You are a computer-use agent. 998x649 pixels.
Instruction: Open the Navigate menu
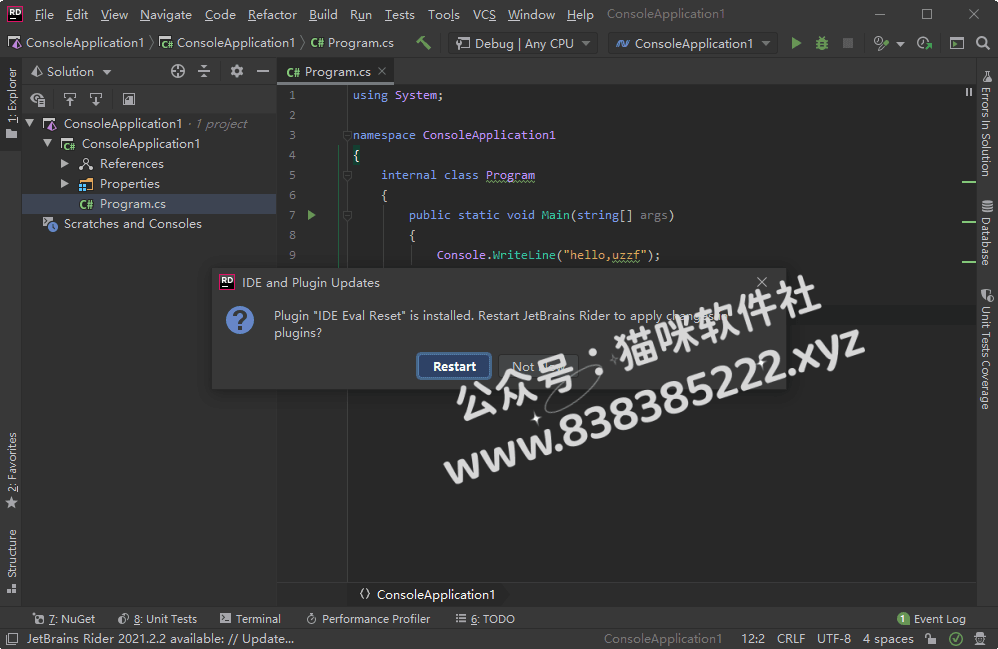coord(165,14)
